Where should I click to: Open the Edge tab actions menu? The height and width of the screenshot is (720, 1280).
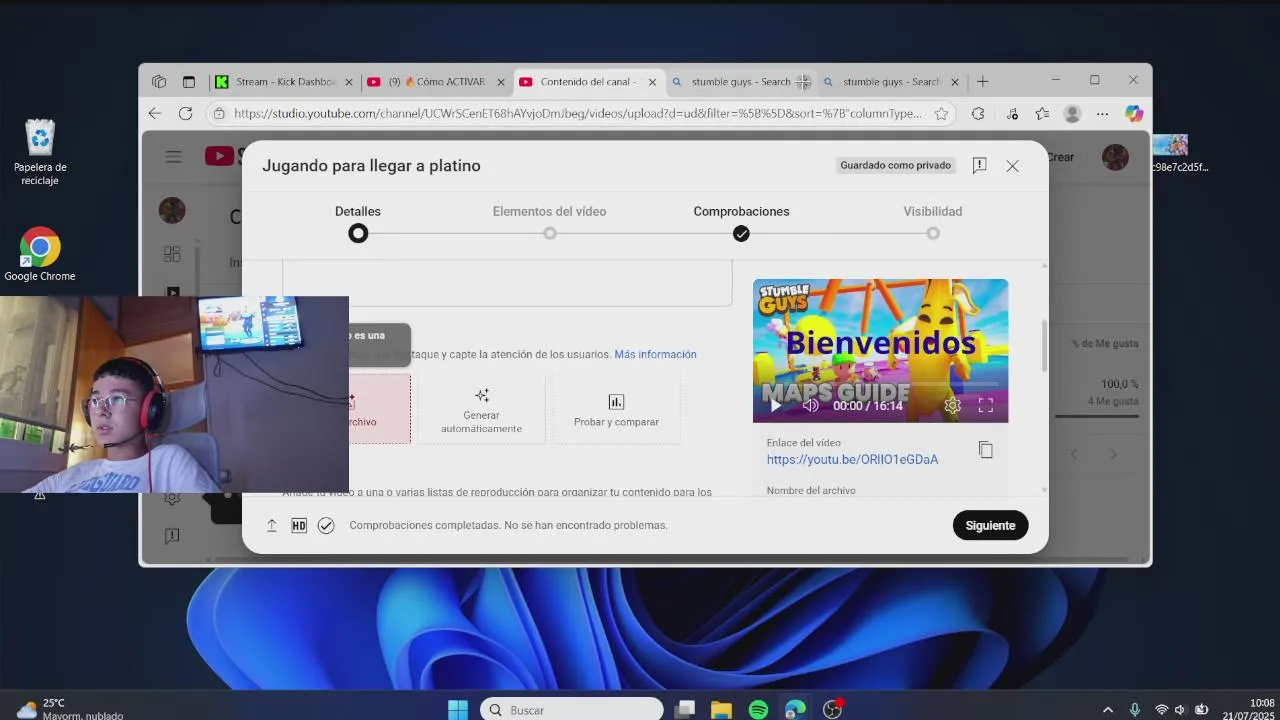(188, 82)
